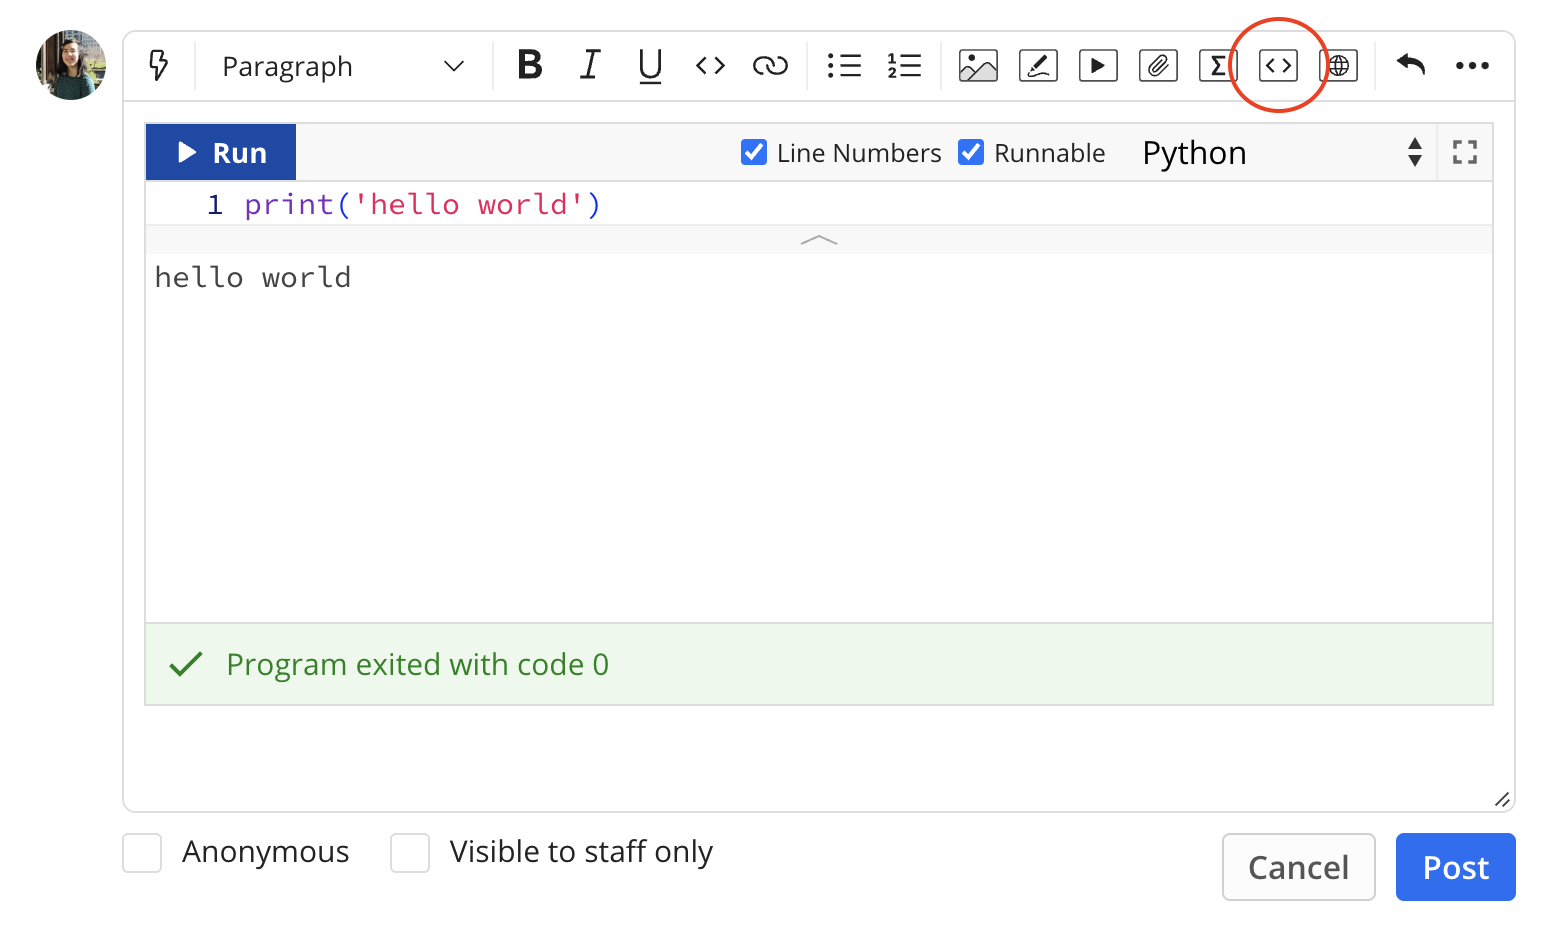Viewport: 1558px width, 942px height.
Task: Insert an annotated drawing
Action: tap(1038, 66)
